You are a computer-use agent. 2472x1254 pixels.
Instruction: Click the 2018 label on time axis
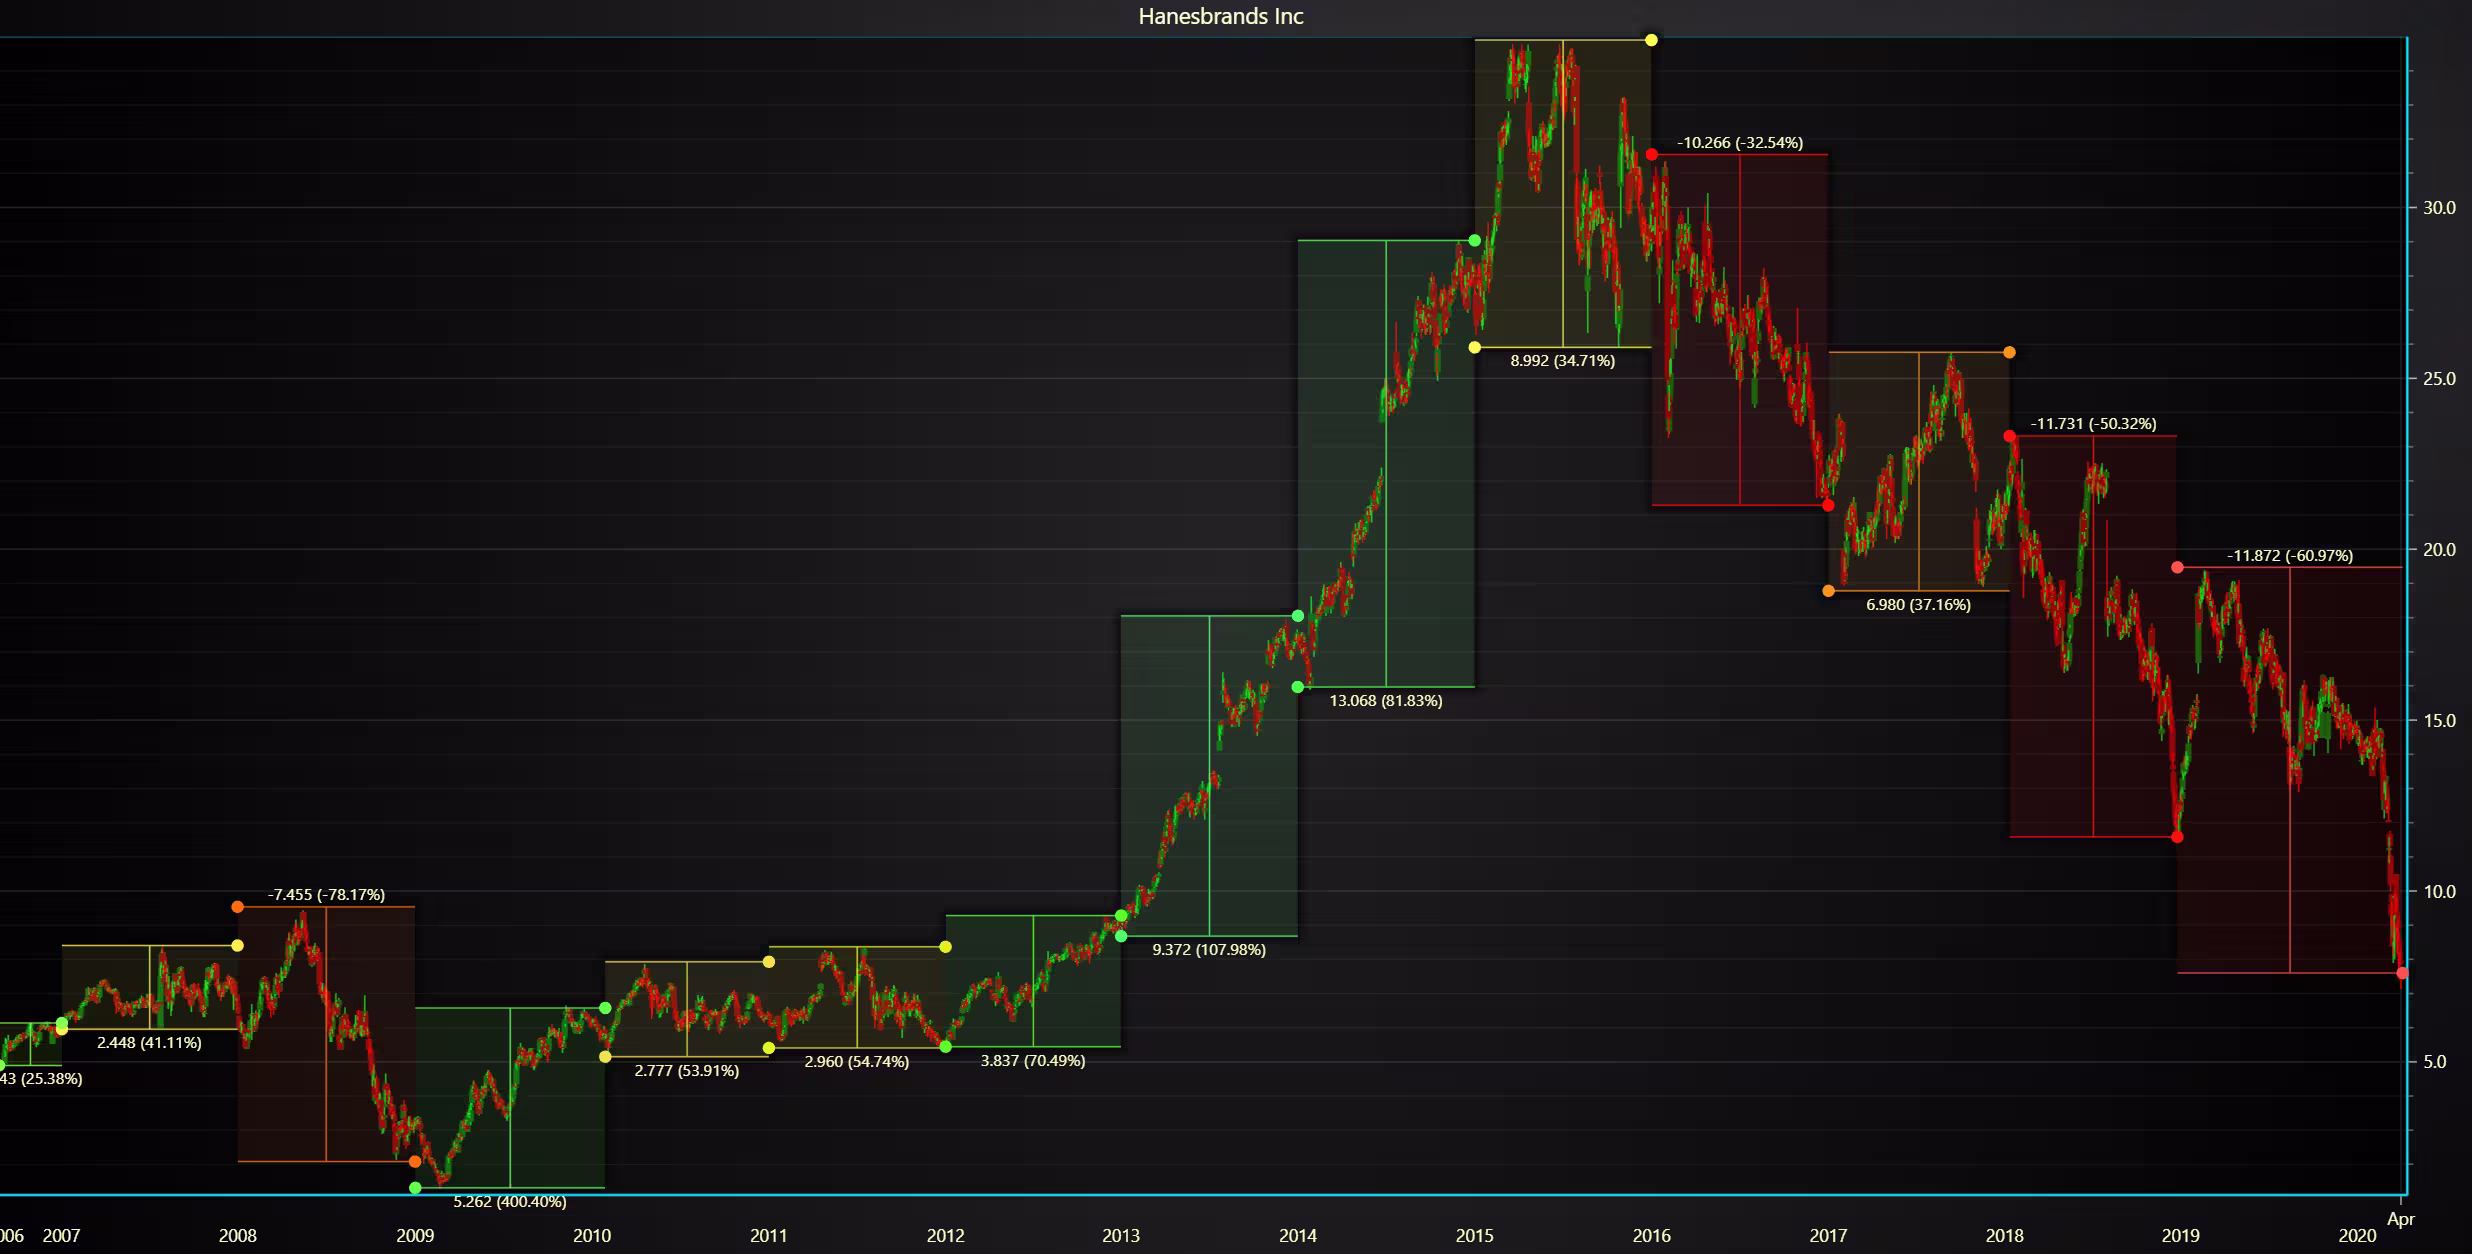(x=2005, y=1236)
